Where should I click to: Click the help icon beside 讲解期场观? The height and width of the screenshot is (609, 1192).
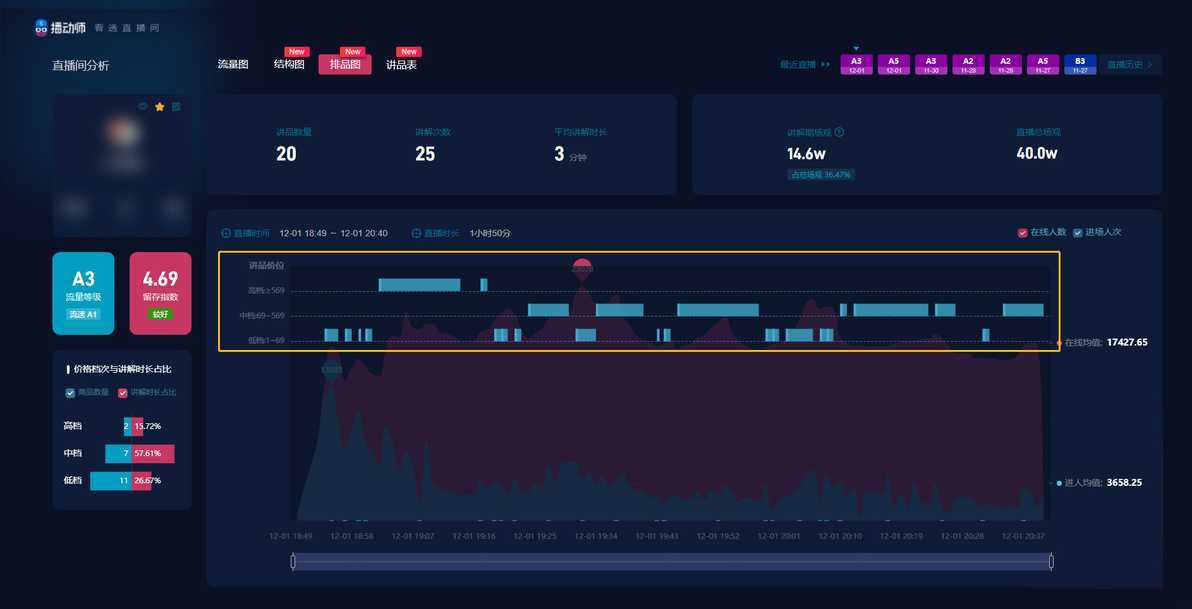pos(839,132)
